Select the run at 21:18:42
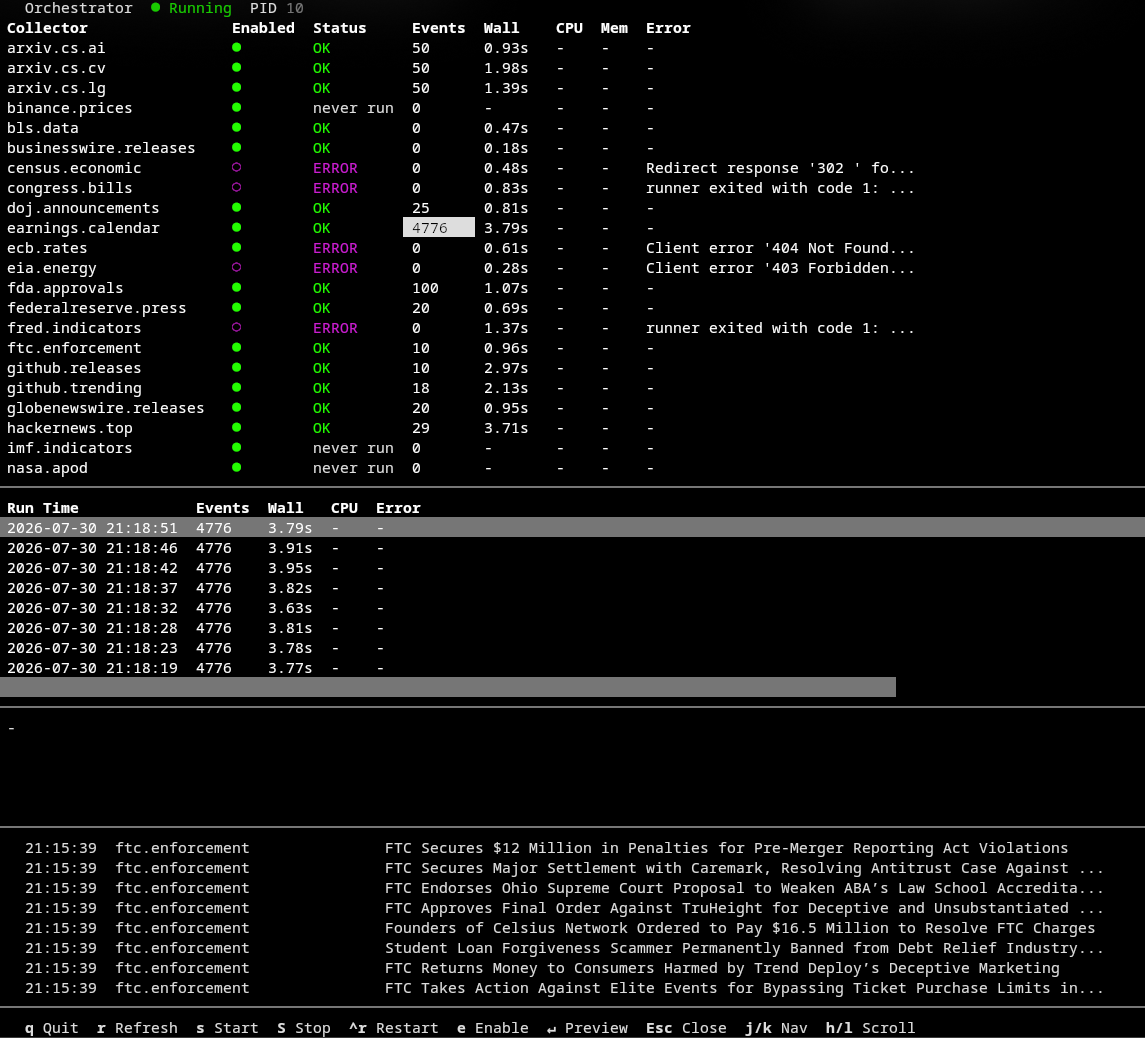The width and height of the screenshot is (1145, 1038). 572,568
